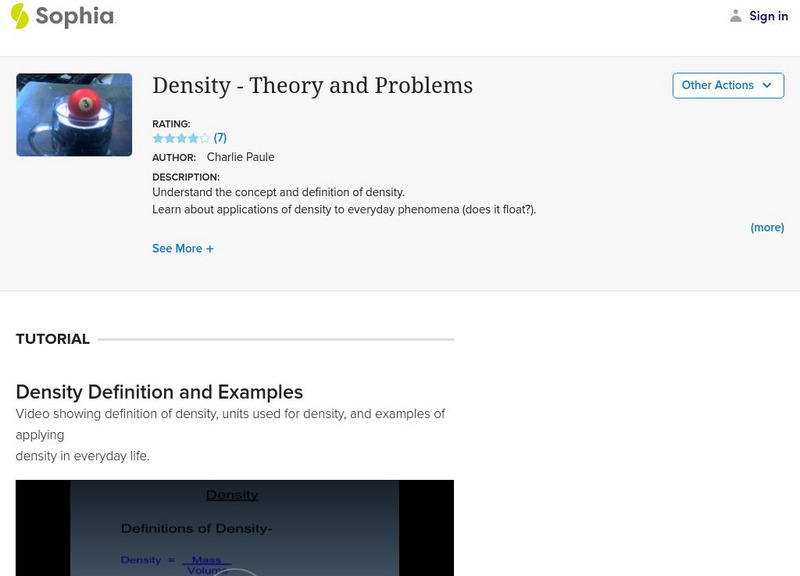Image resolution: width=800 pixels, height=576 pixels.
Task: Open the Other Actions dropdown
Action: tap(718, 85)
